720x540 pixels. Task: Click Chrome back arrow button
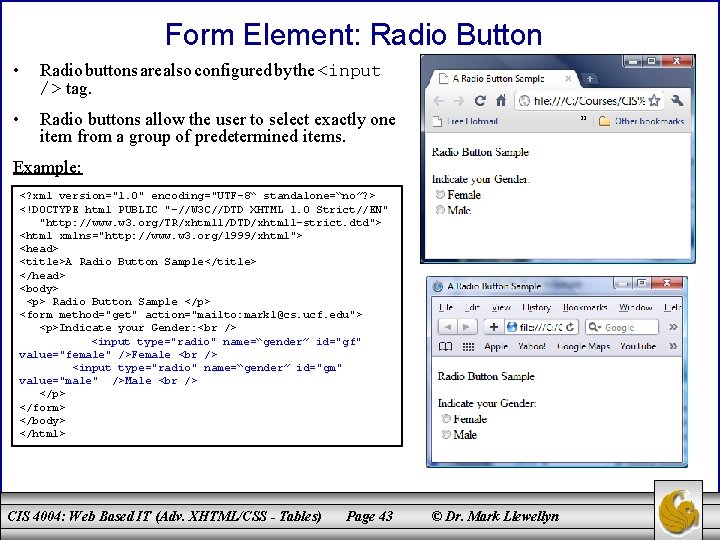pyautogui.click(x=438, y=101)
